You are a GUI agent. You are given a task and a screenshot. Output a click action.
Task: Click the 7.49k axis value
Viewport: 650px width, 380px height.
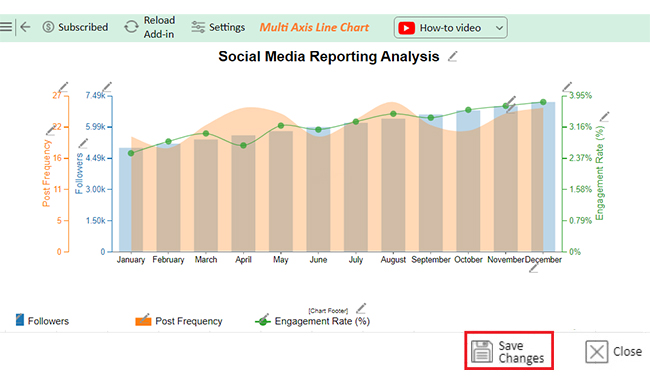[95, 96]
